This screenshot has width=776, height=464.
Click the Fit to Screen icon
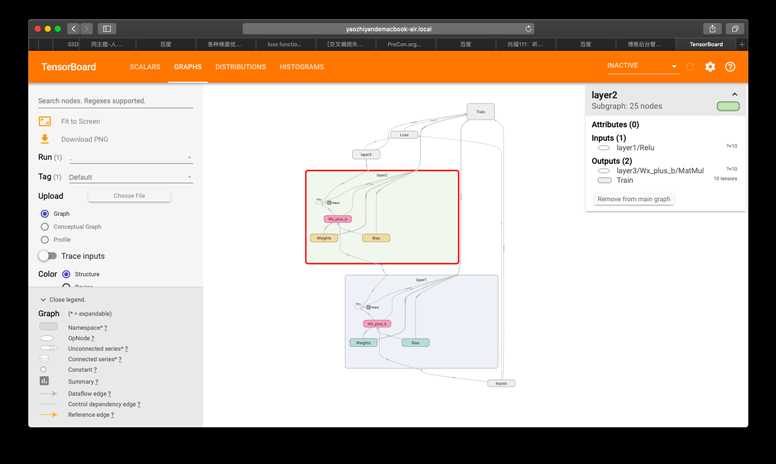tap(45, 121)
